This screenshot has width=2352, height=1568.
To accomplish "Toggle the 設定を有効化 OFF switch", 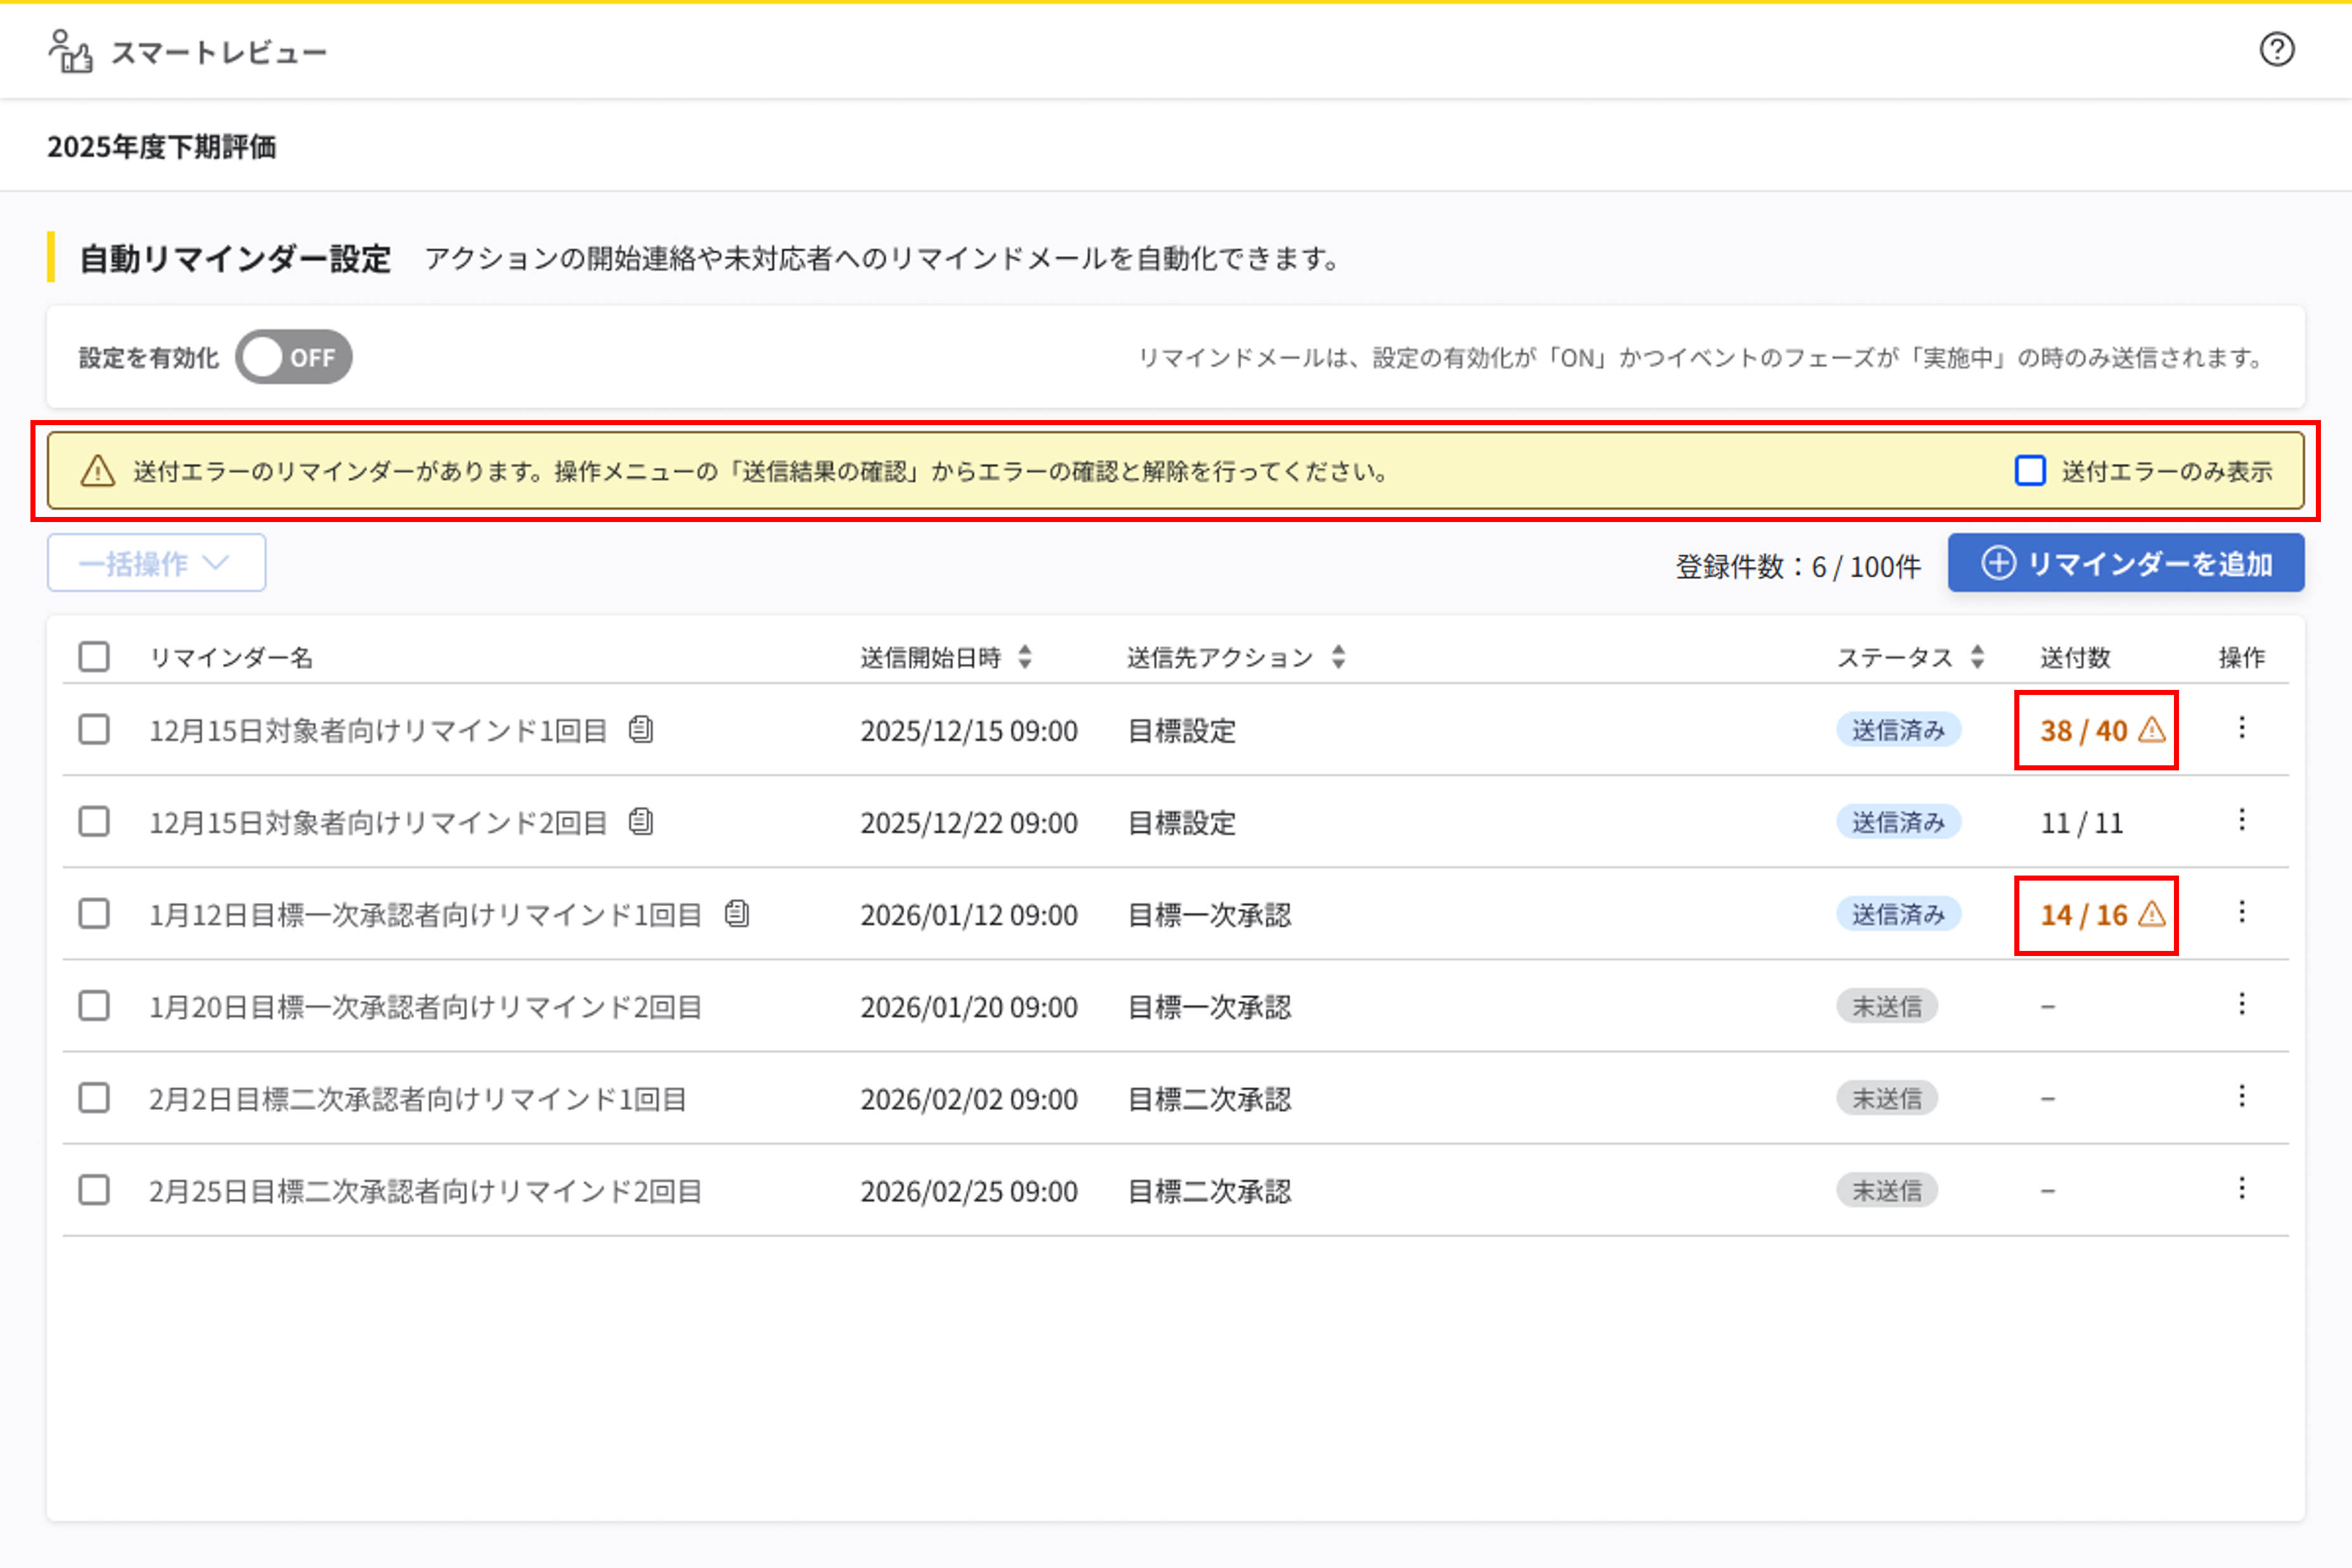I will click(x=294, y=357).
